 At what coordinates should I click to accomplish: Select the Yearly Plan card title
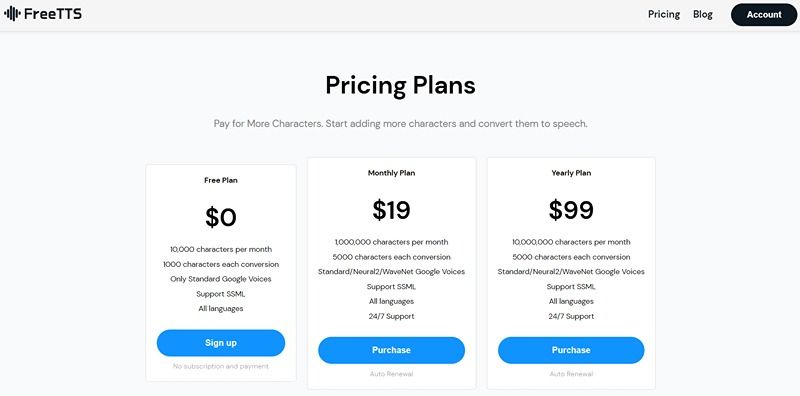[x=571, y=173]
